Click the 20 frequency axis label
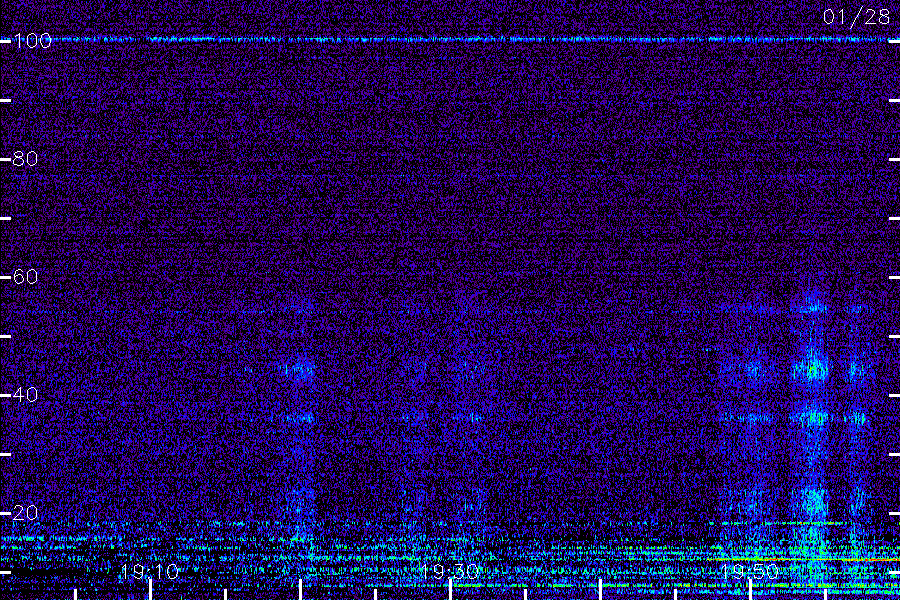 click(25, 513)
